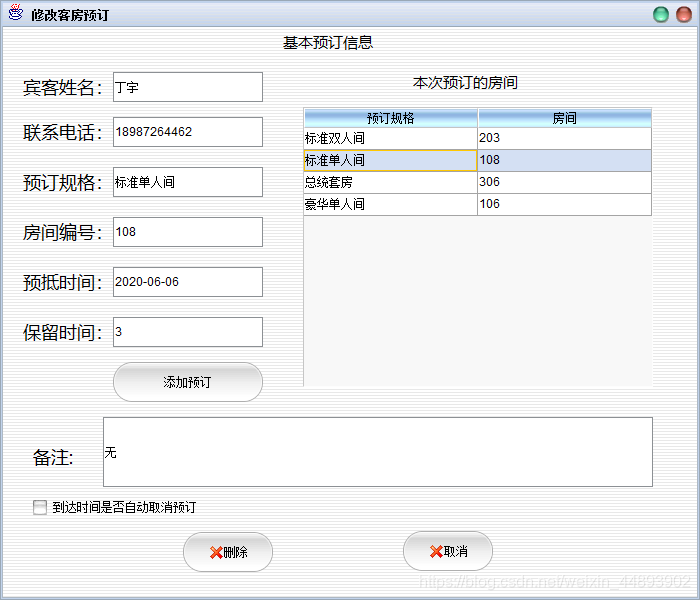Click the 备注 label
This screenshot has height=600, width=700.
(53, 458)
